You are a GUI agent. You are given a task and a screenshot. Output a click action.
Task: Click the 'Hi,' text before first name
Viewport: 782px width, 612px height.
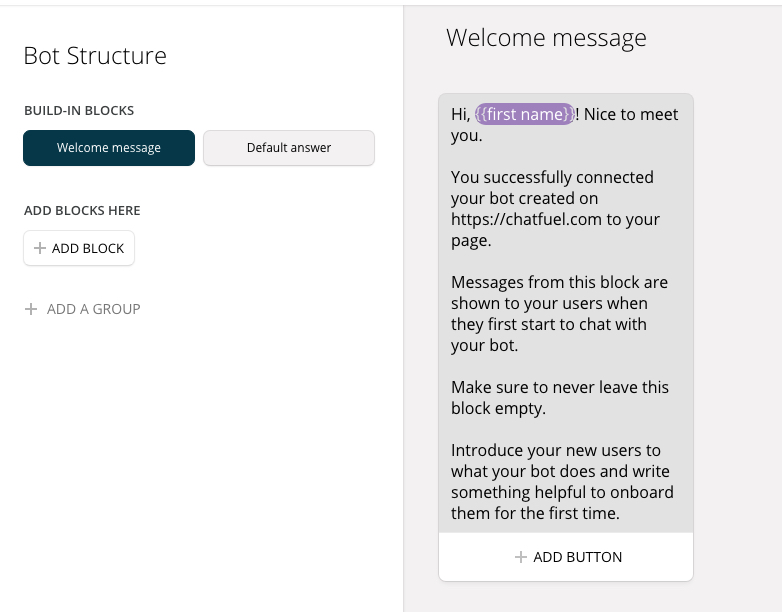[460, 115]
